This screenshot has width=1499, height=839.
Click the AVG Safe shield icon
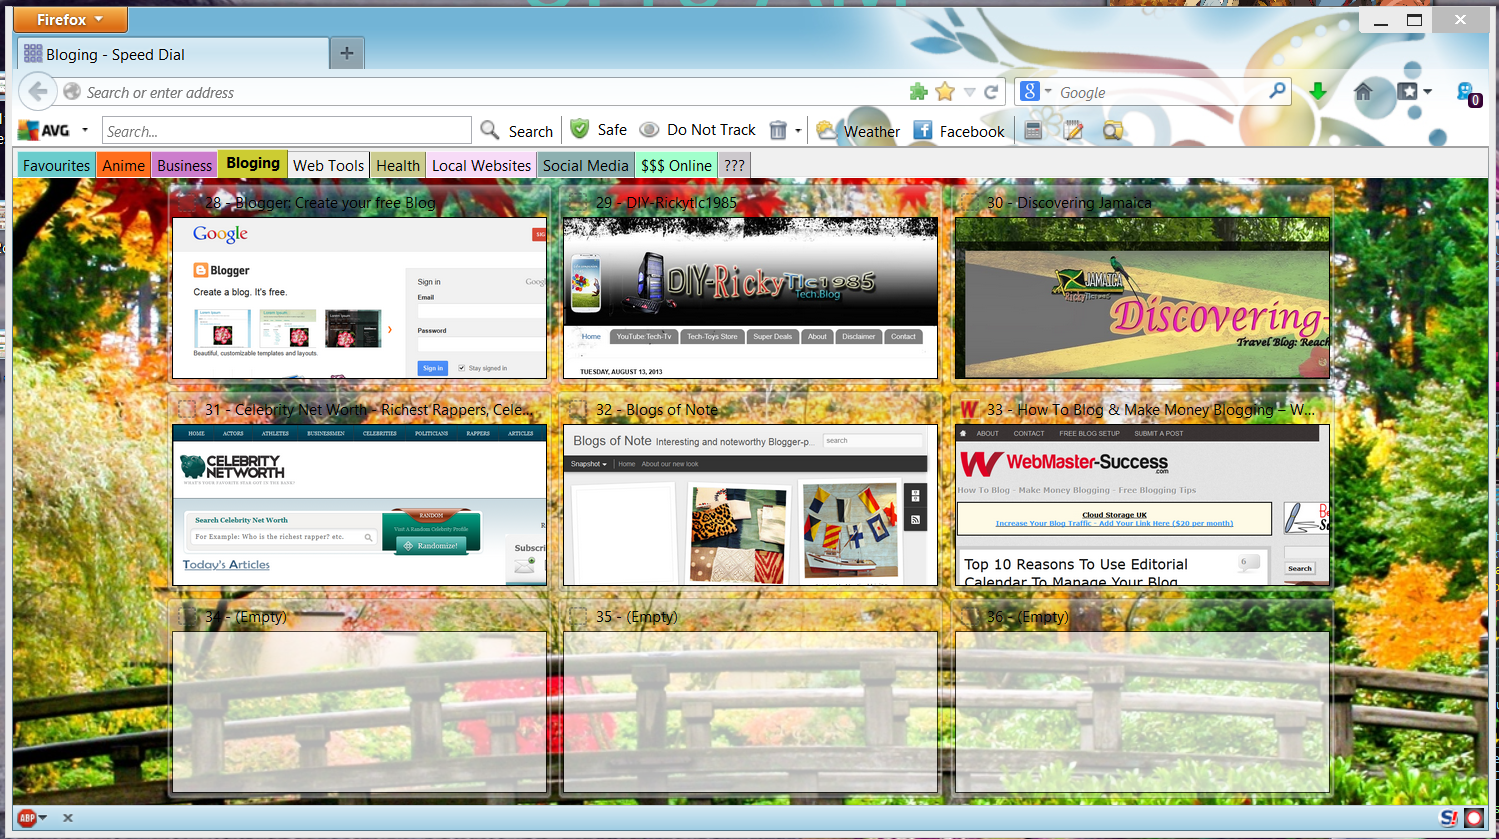pyautogui.click(x=580, y=129)
